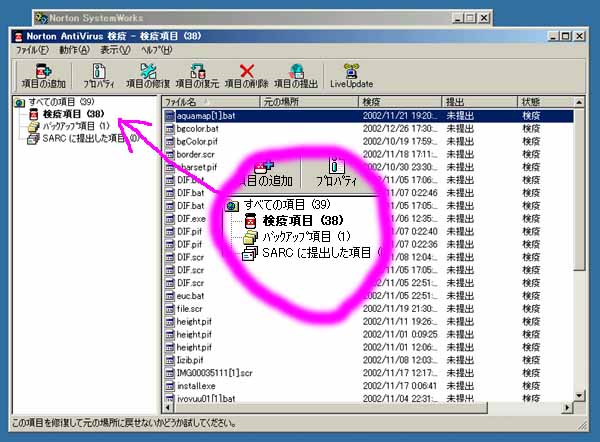Click the horizontal scrollbar thumb of file list
This screenshot has height=442, width=600.
(x=330, y=408)
